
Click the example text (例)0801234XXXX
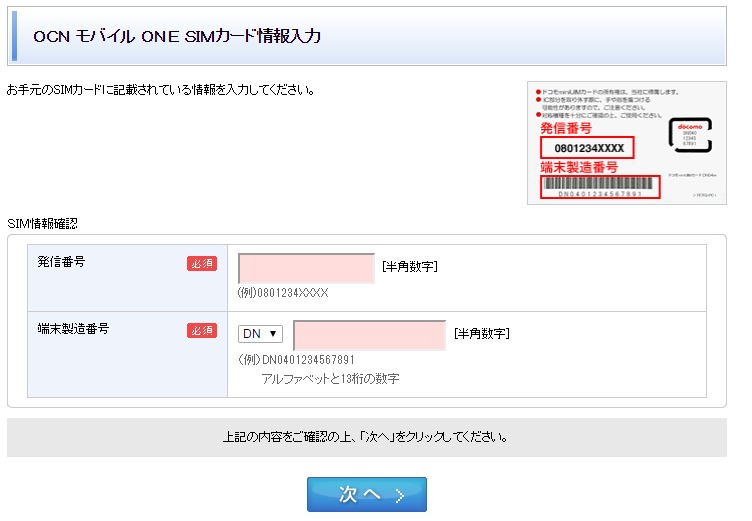(x=283, y=293)
